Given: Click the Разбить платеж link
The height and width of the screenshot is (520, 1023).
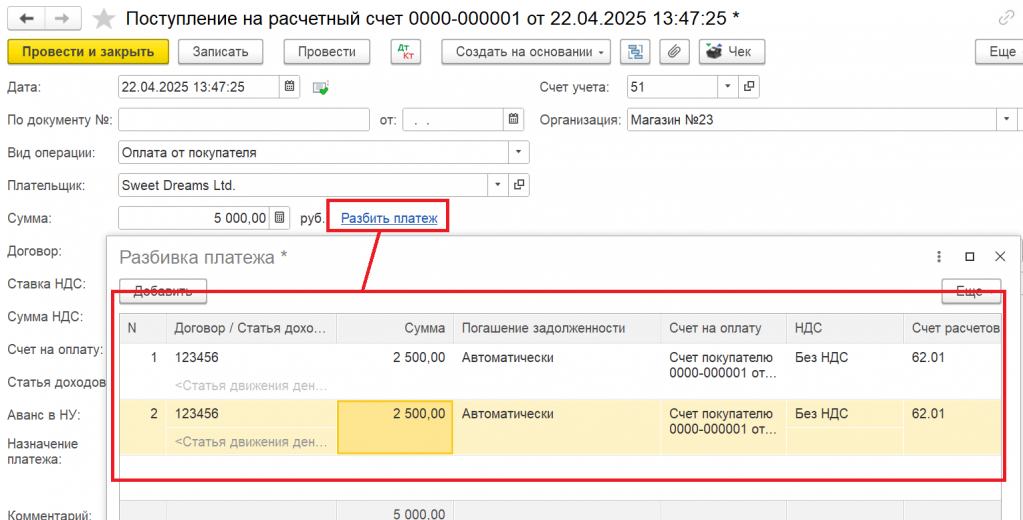Looking at the screenshot, I should pos(389,219).
